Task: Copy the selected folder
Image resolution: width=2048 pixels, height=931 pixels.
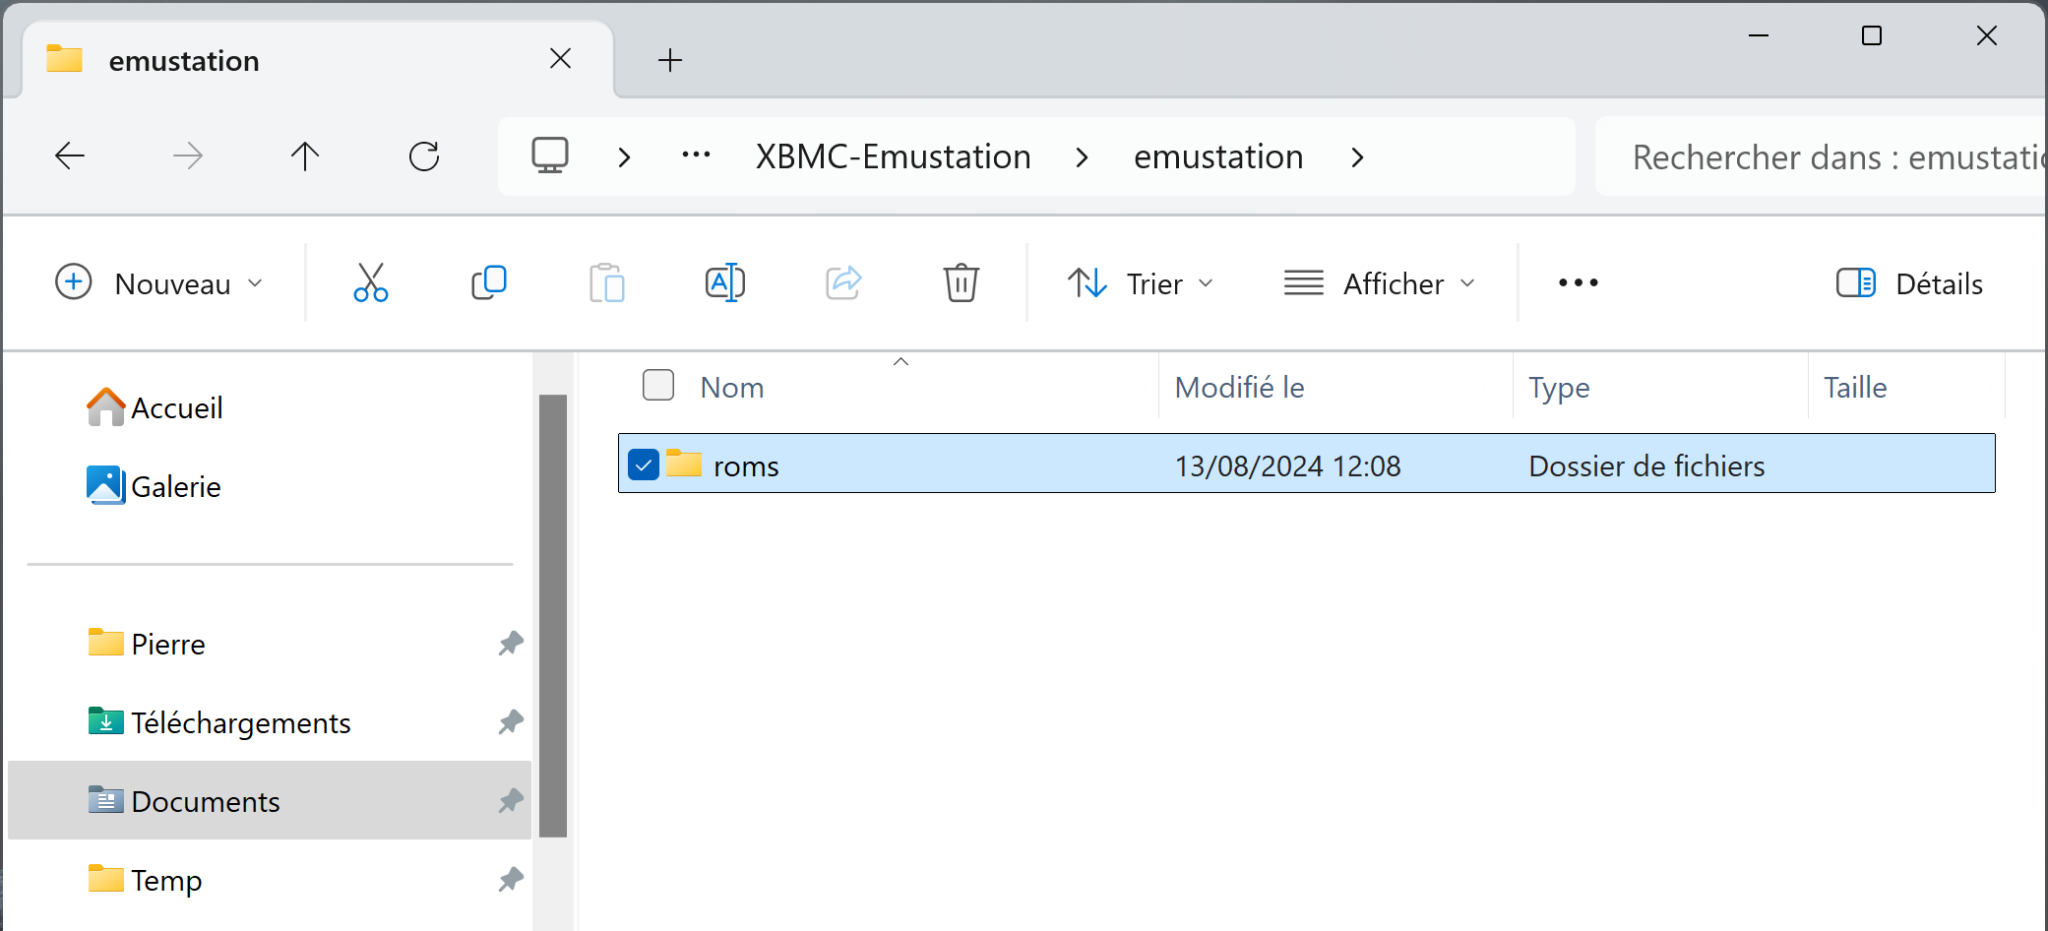Action: pyautogui.click(x=488, y=282)
